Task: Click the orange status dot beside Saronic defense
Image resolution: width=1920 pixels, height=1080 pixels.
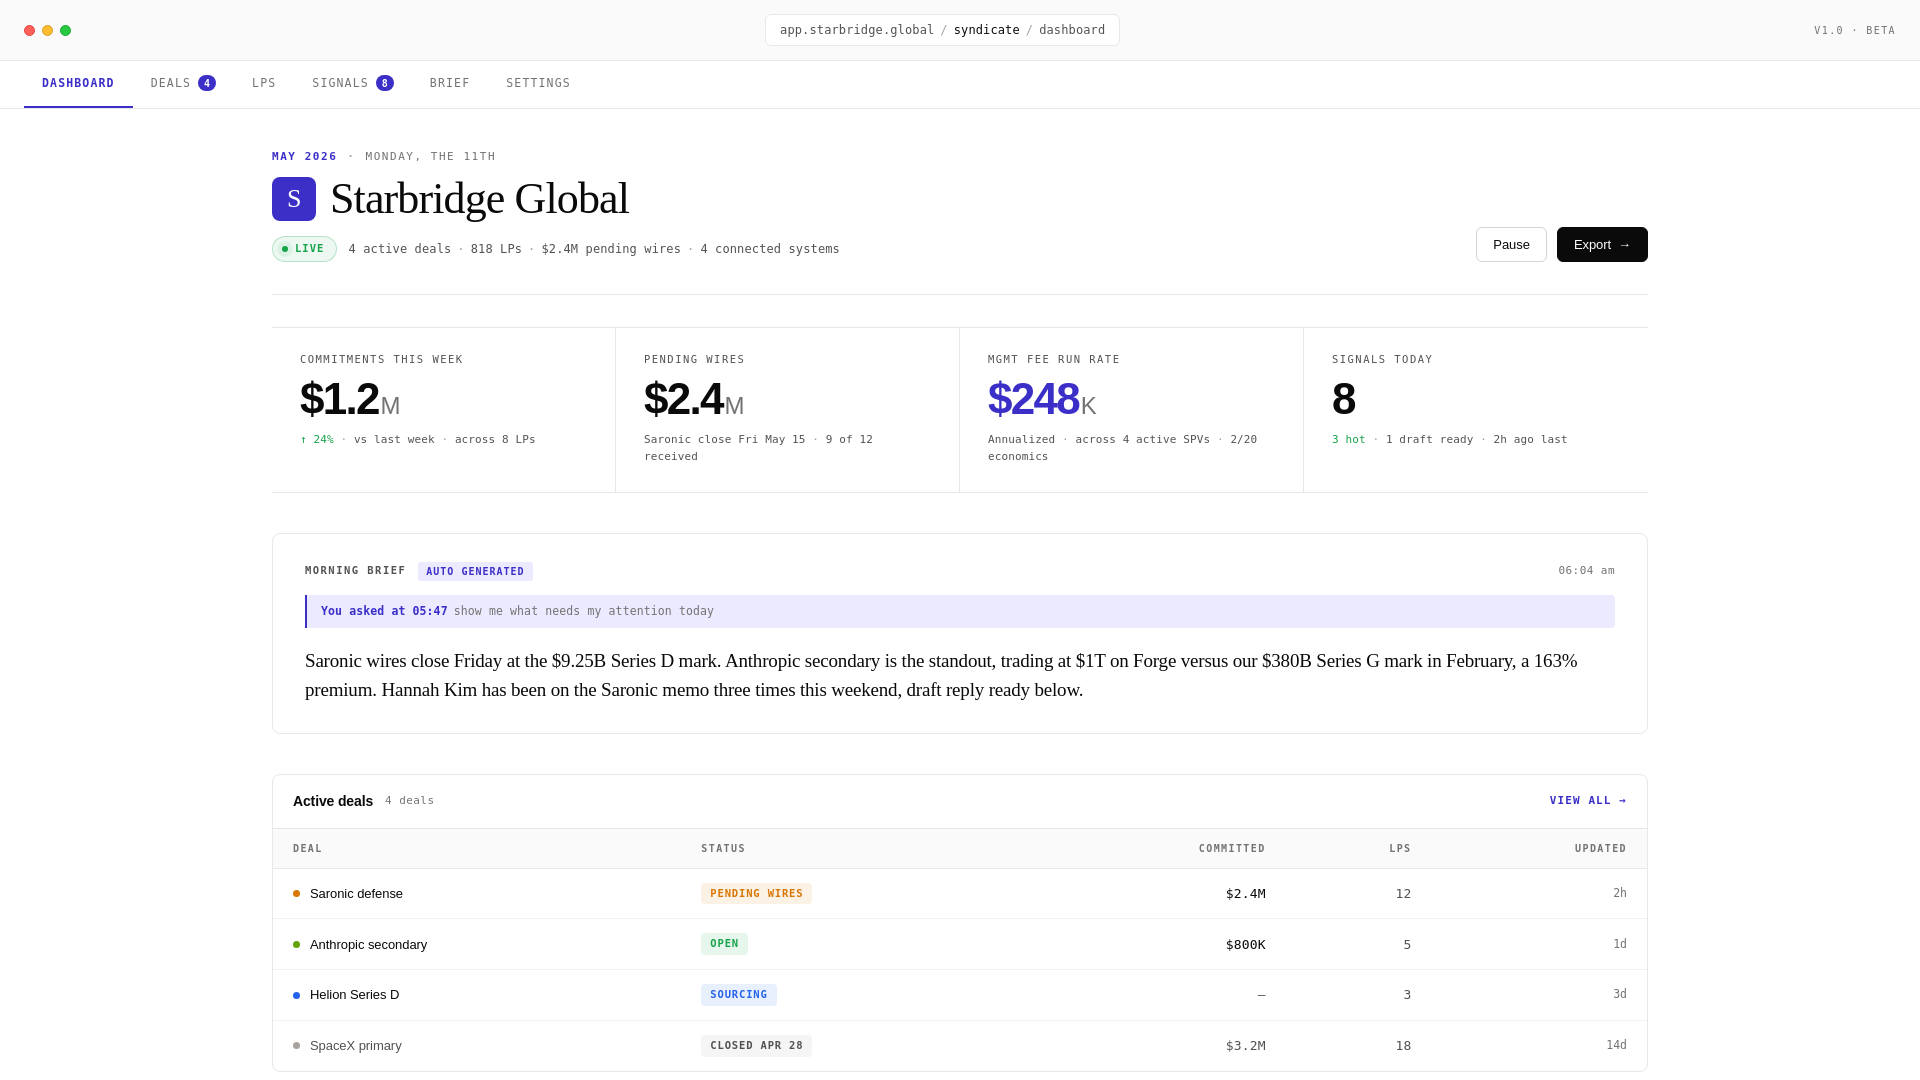Action: tap(296, 894)
